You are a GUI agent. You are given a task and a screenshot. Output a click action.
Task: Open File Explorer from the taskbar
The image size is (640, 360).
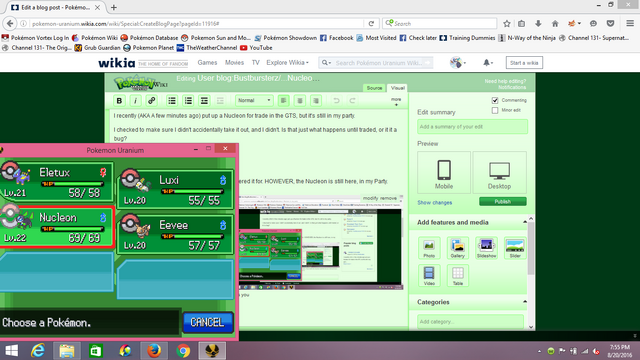tap(67, 351)
